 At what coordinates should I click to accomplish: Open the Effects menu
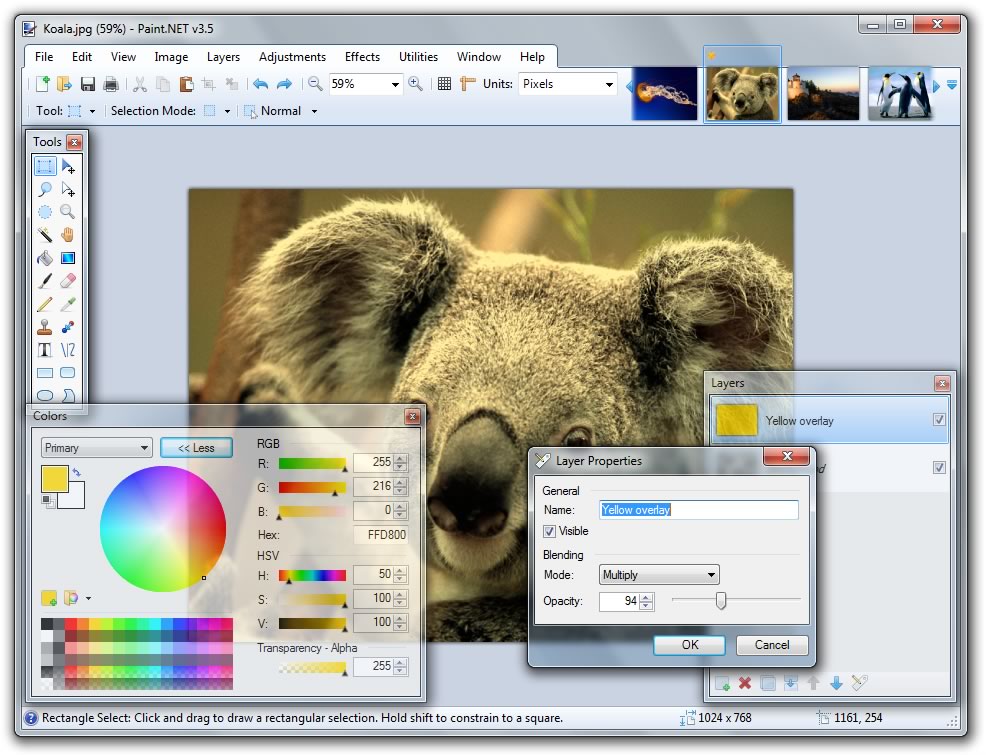[362, 57]
